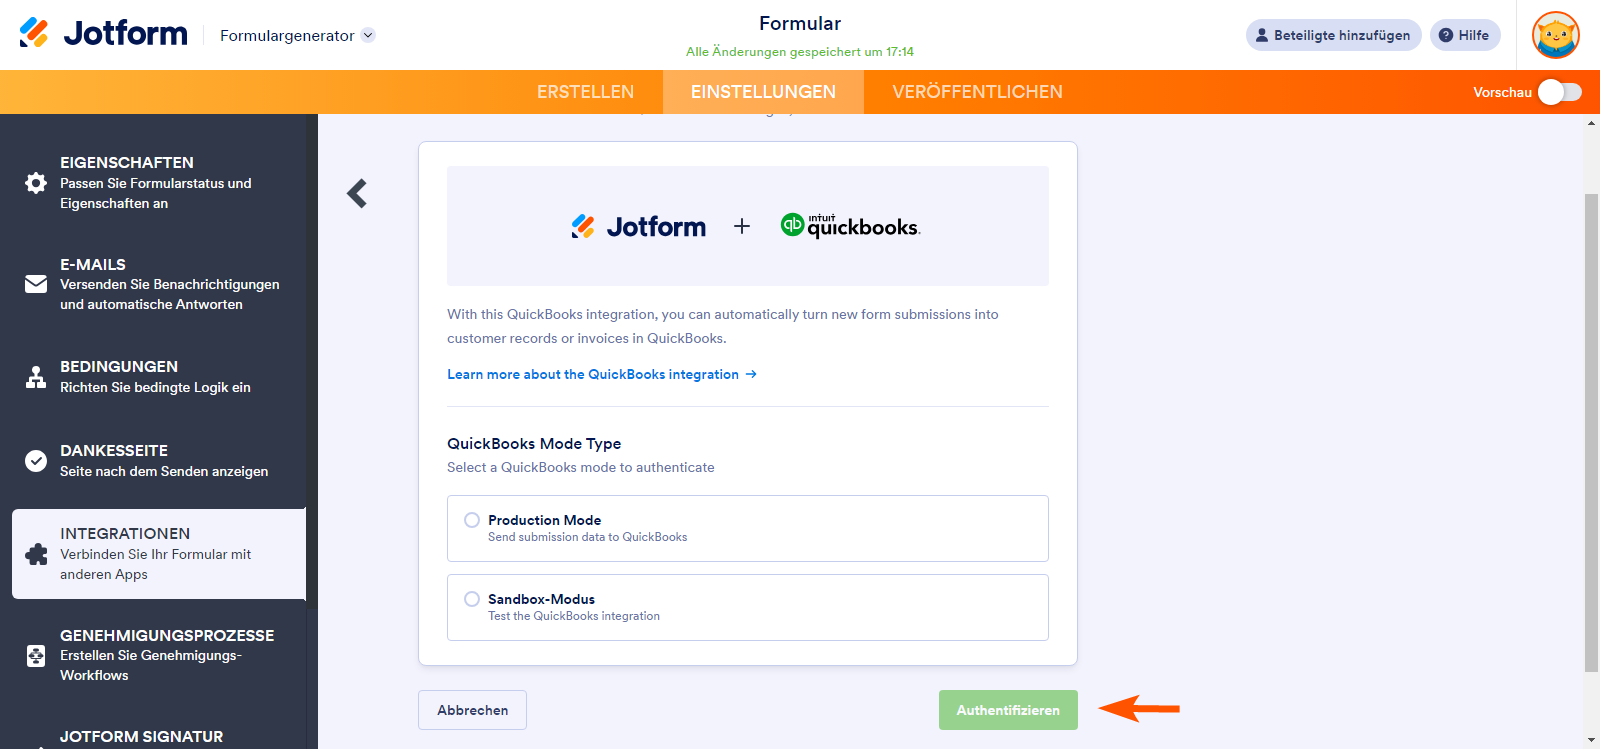Enable Sandbox-Modus option
This screenshot has height=749, width=1600.
[x=471, y=598]
